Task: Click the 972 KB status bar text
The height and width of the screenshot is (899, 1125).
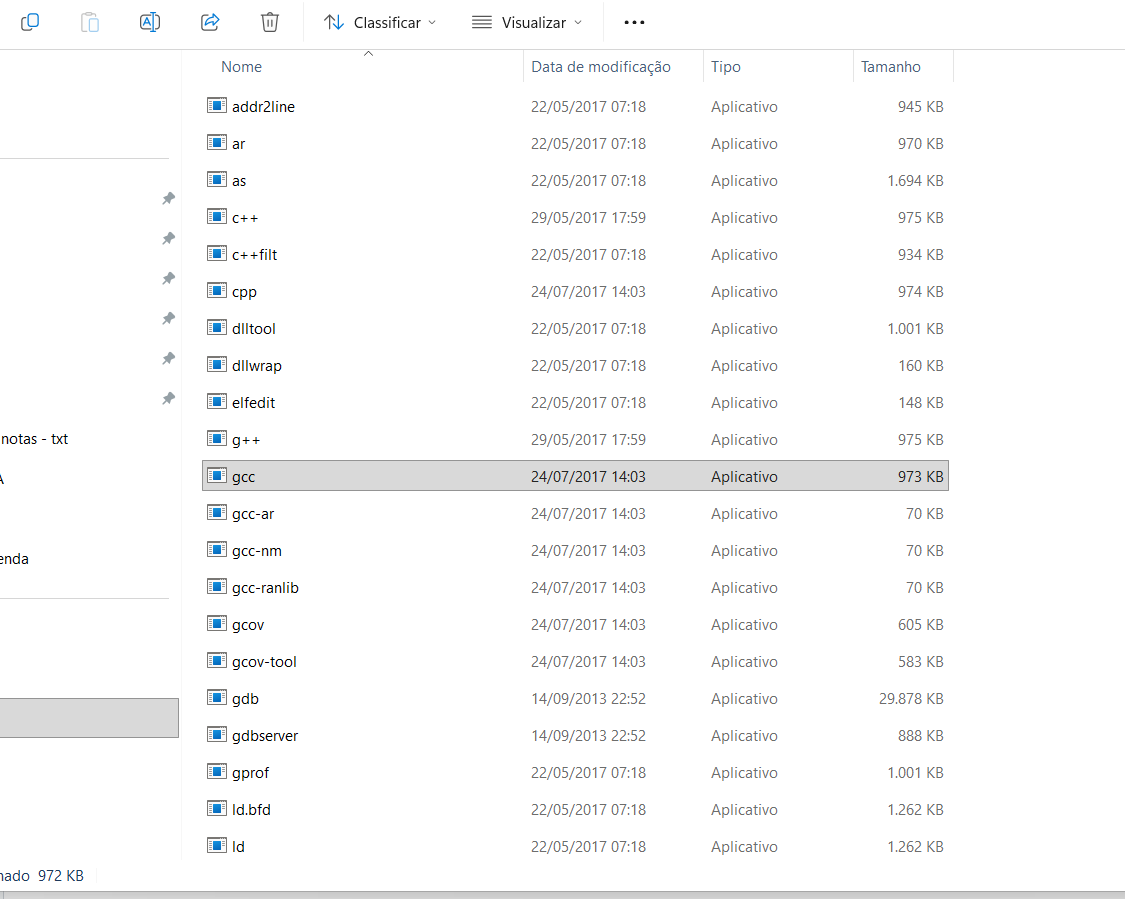Action: tap(61, 876)
